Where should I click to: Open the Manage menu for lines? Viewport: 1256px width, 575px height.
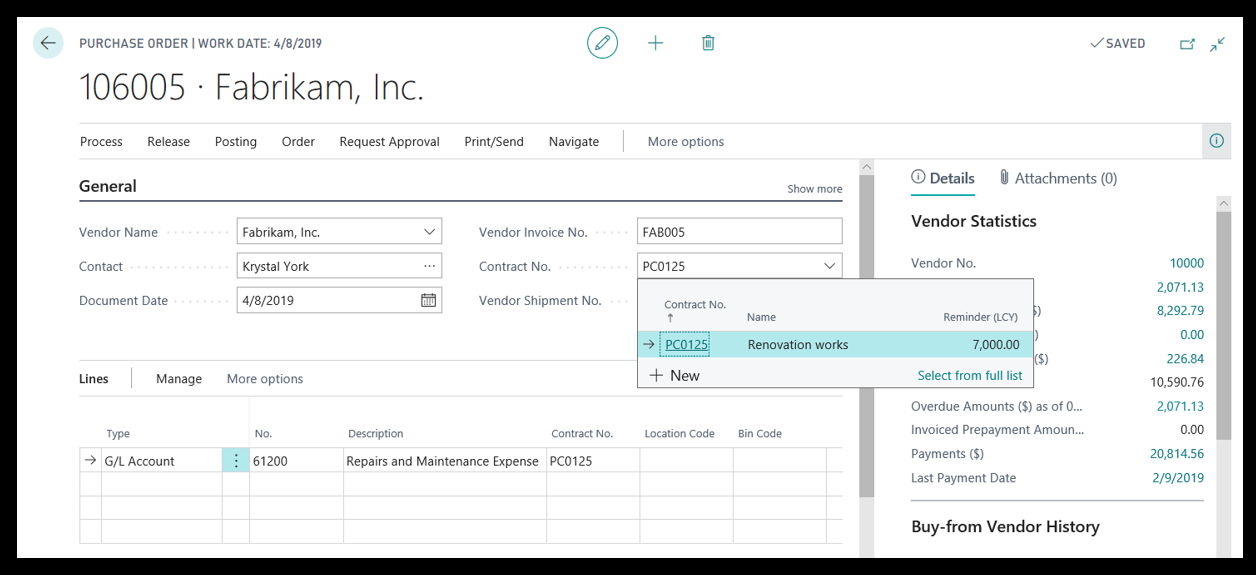(x=179, y=379)
